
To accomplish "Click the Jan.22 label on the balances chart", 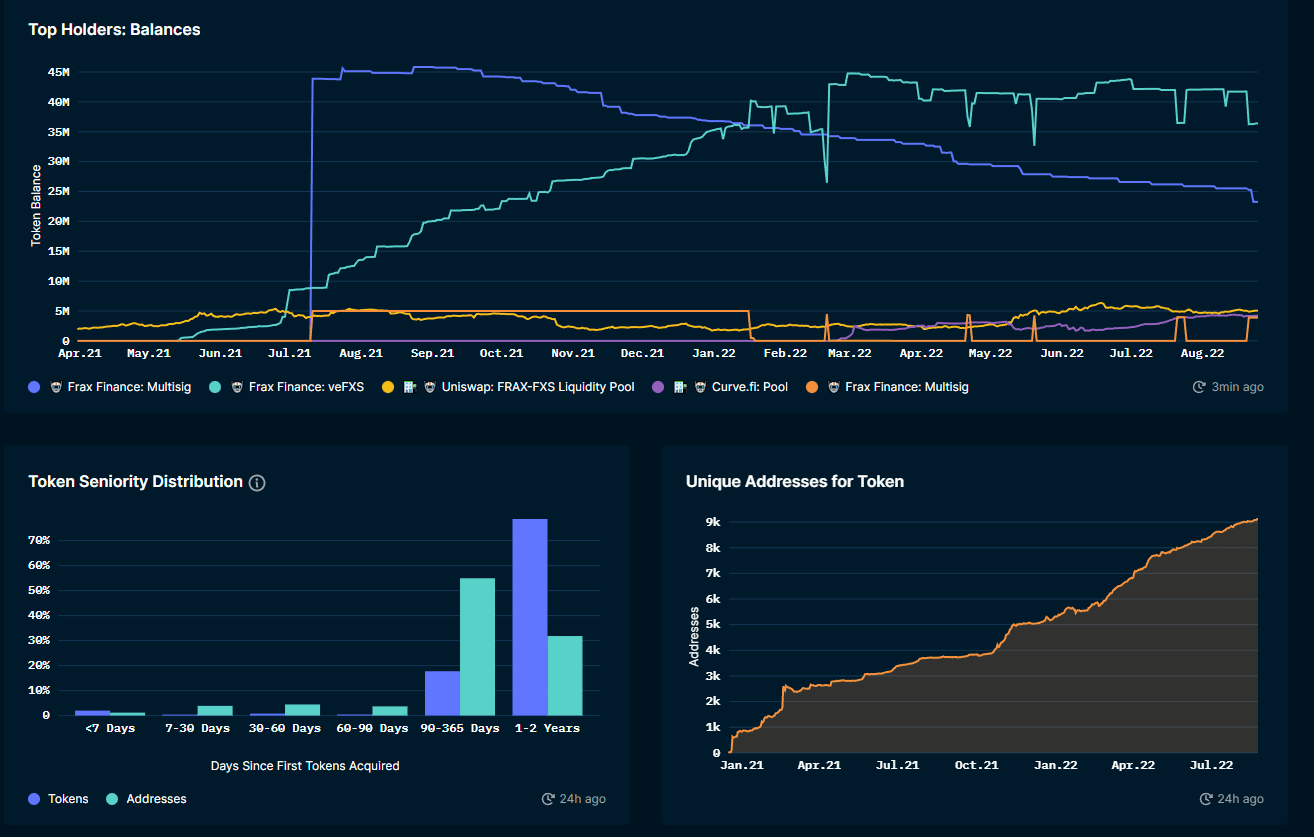I will point(714,353).
